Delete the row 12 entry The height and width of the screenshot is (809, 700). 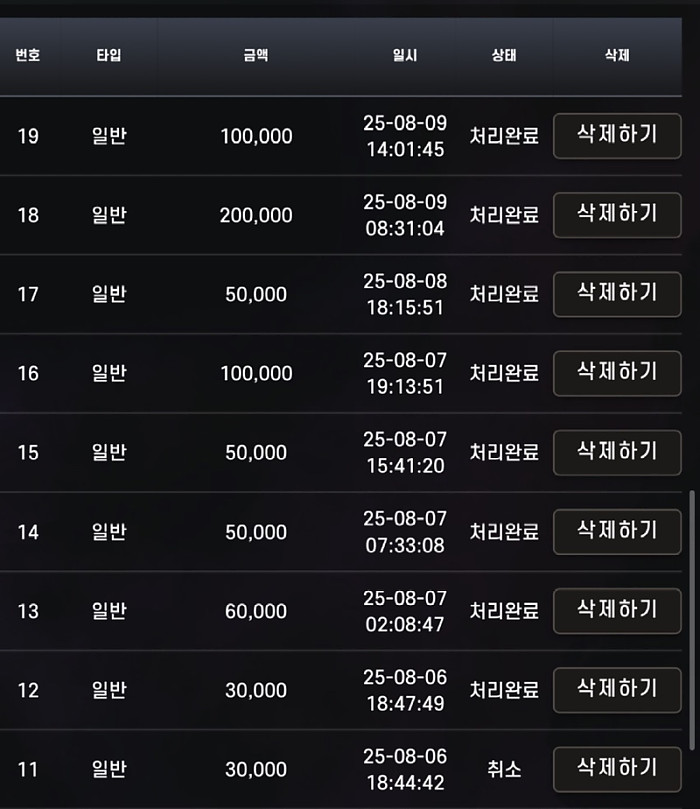pos(617,689)
